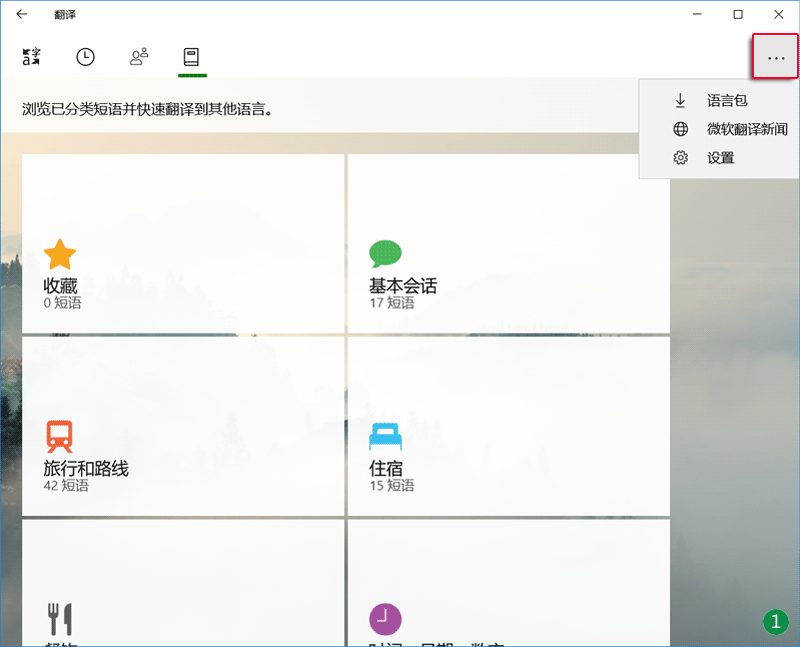Choose 语言包 from the menu
The height and width of the screenshot is (647, 800).
pos(719,101)
